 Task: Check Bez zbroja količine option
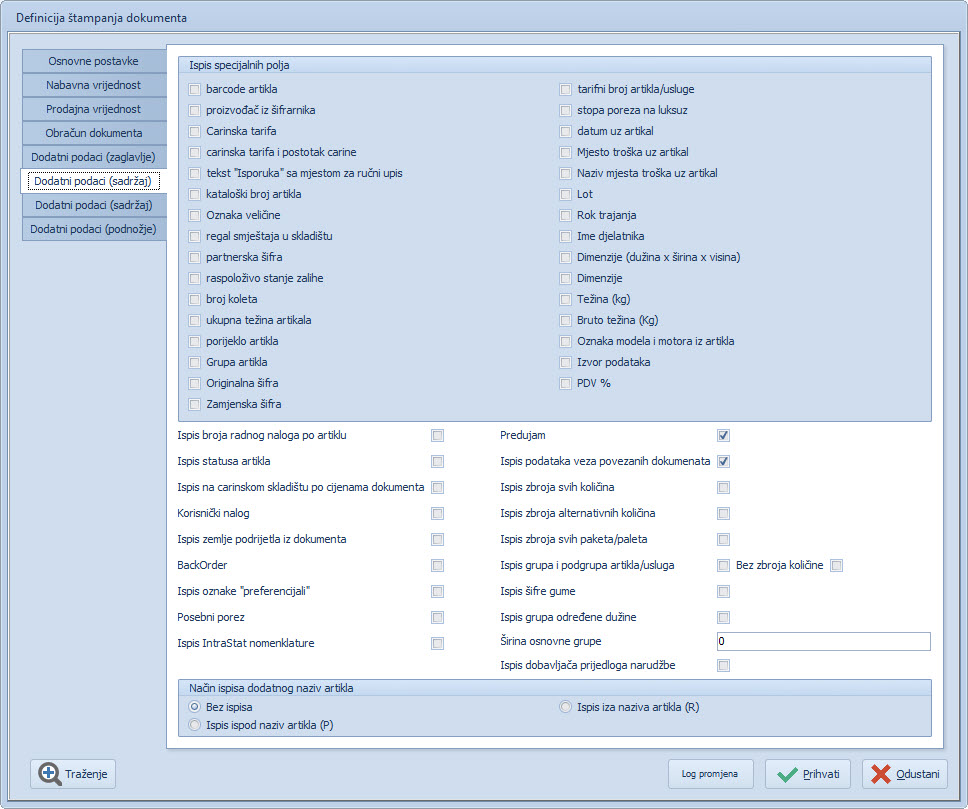837,566
